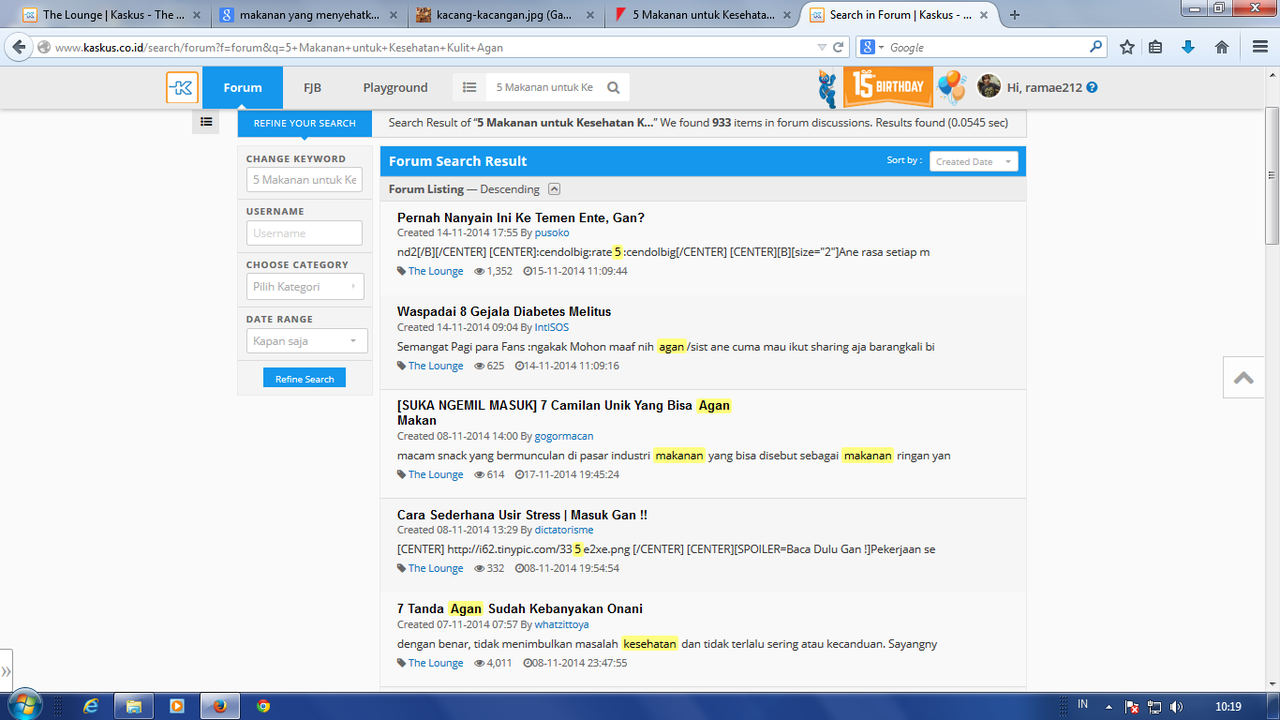The width and height of the screenshot is (1280, 720).
Task: Open the Sort by Created Date dropdown
Action: [974, 161]
